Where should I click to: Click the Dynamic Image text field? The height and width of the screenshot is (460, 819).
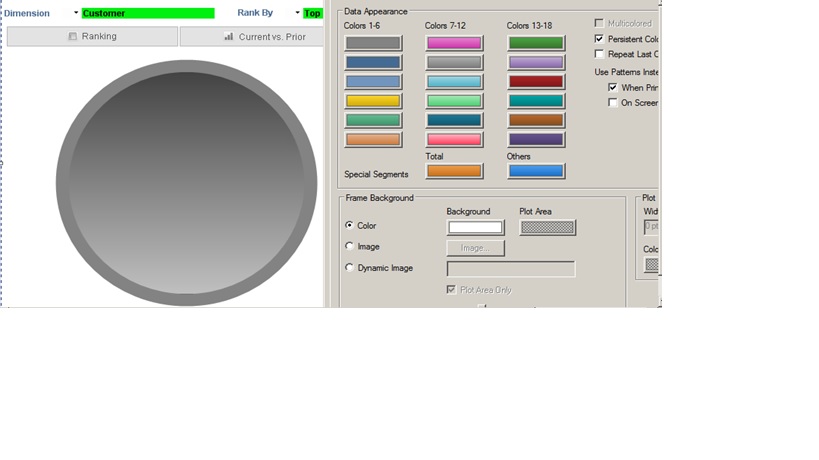pyautogui.click(x=511, y=269)
